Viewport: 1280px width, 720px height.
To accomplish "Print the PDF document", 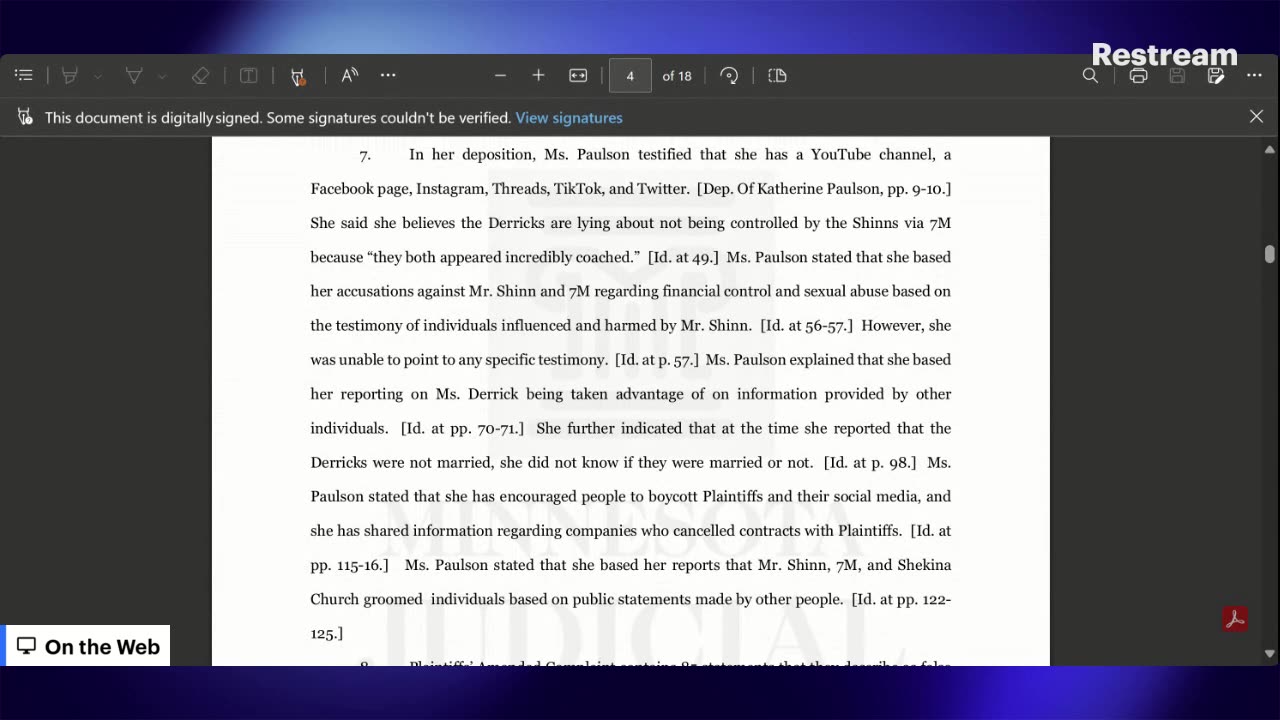I will point(1138,75).
